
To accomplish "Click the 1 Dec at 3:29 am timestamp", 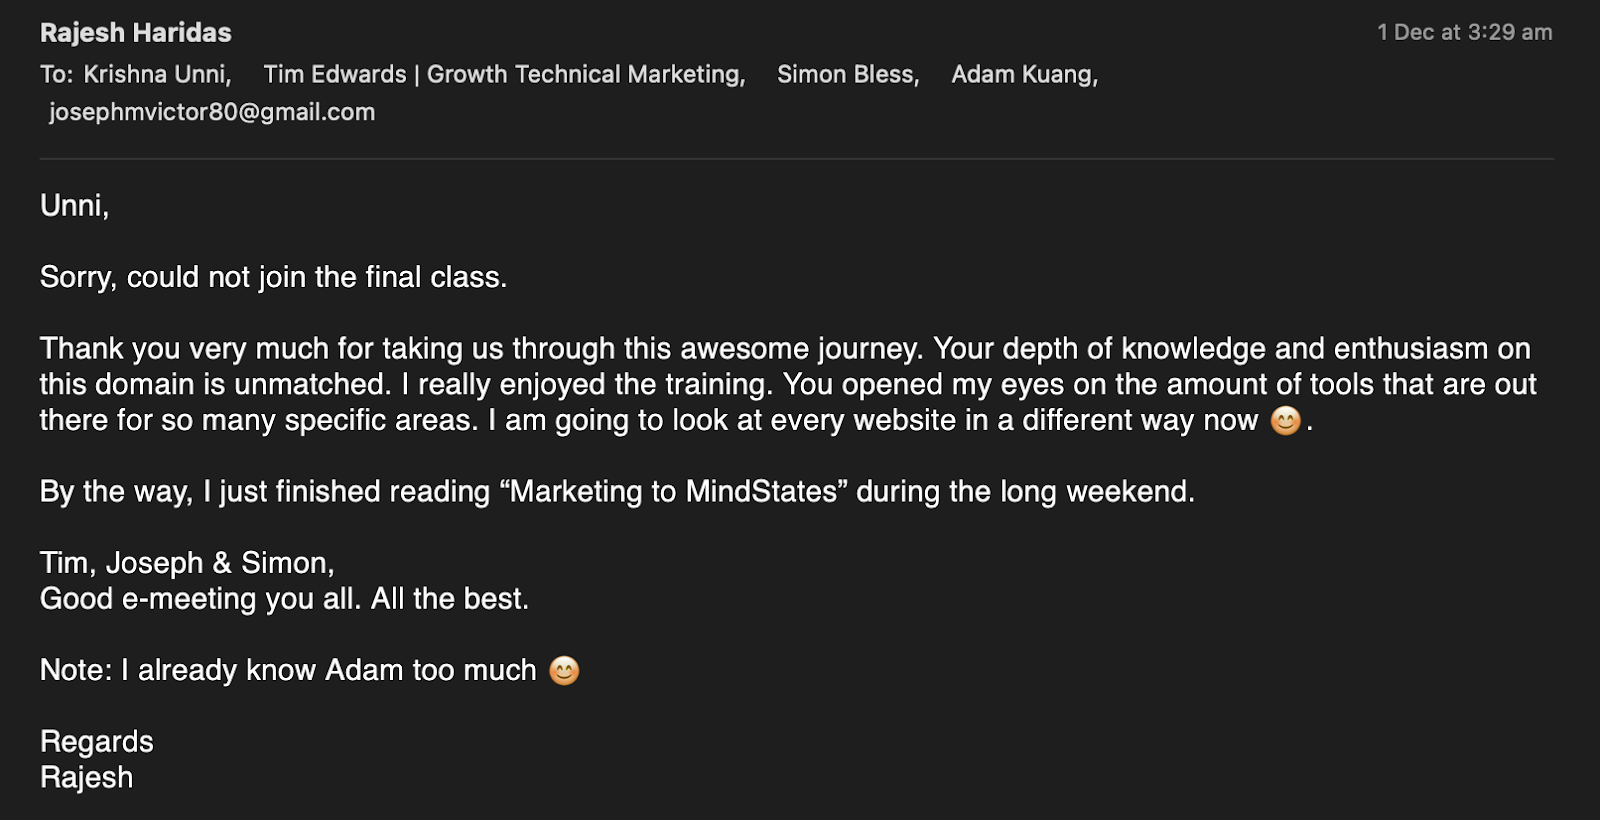I will [1465, 32].
